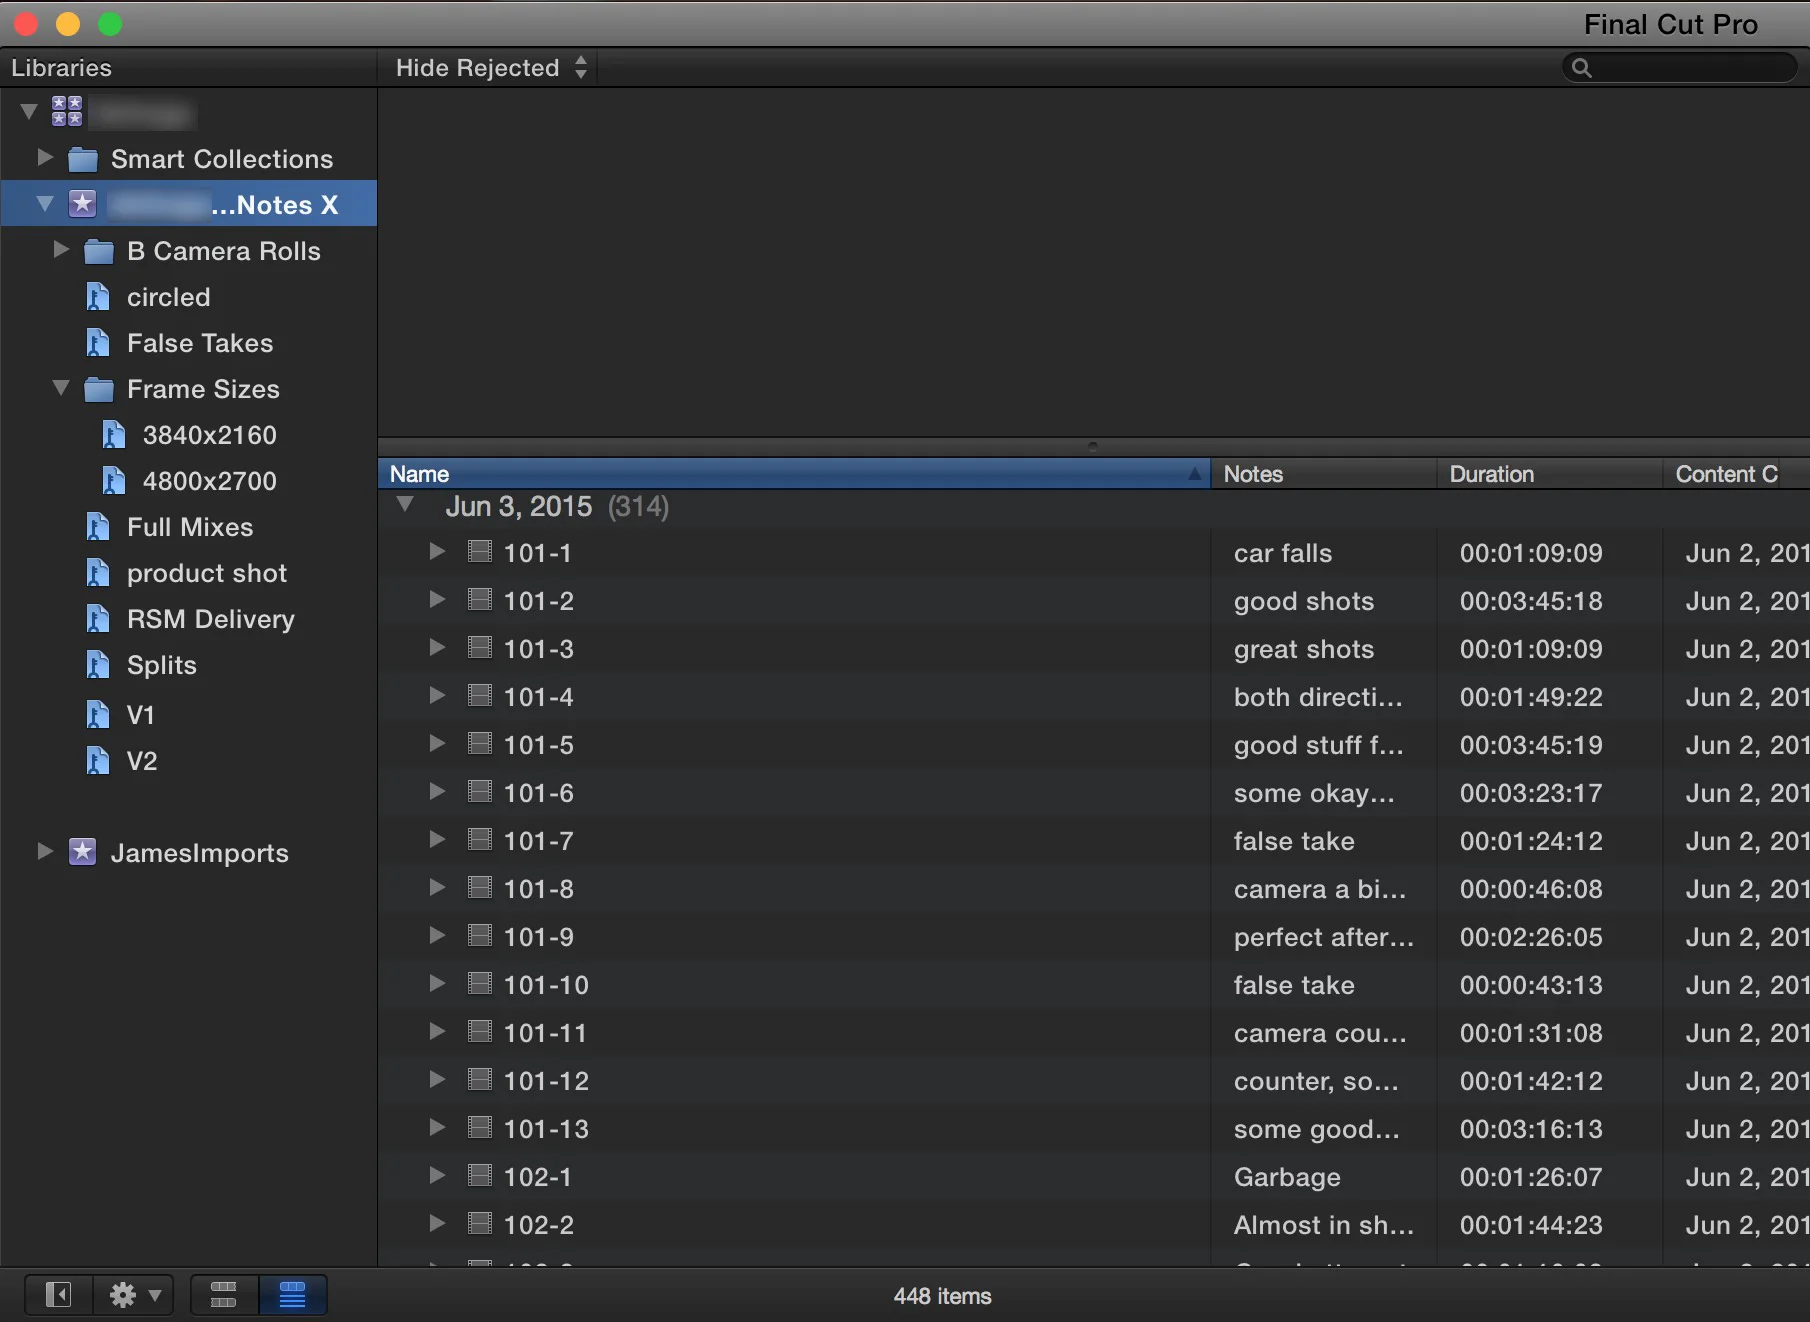Viewport: 1810px width, 1322px height.
Task: Click duration 00:02:26:05
Action: 1531,937
